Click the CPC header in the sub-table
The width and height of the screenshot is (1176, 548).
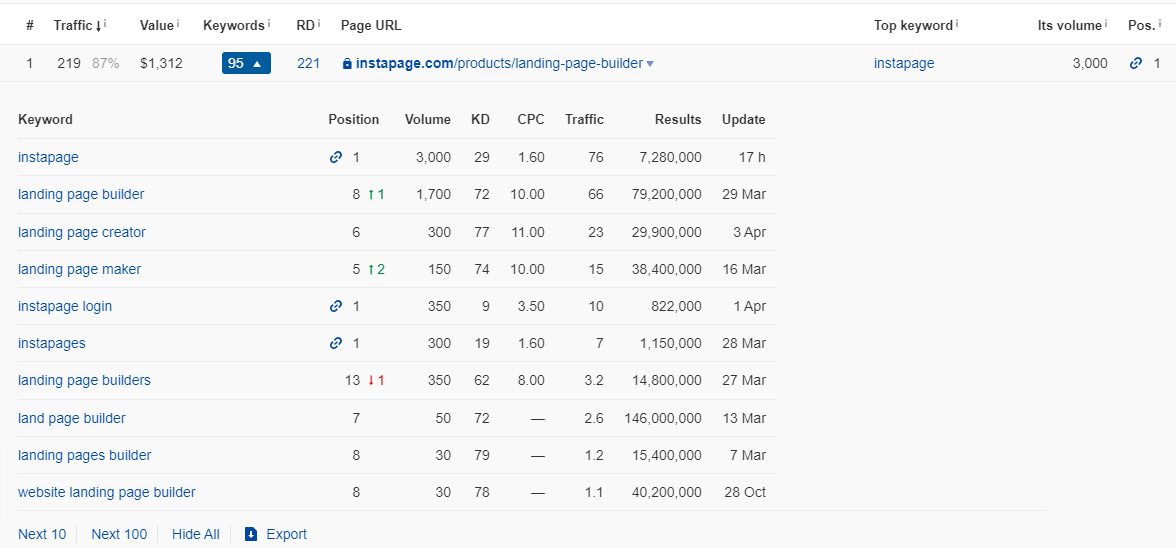tap(531, 119)
